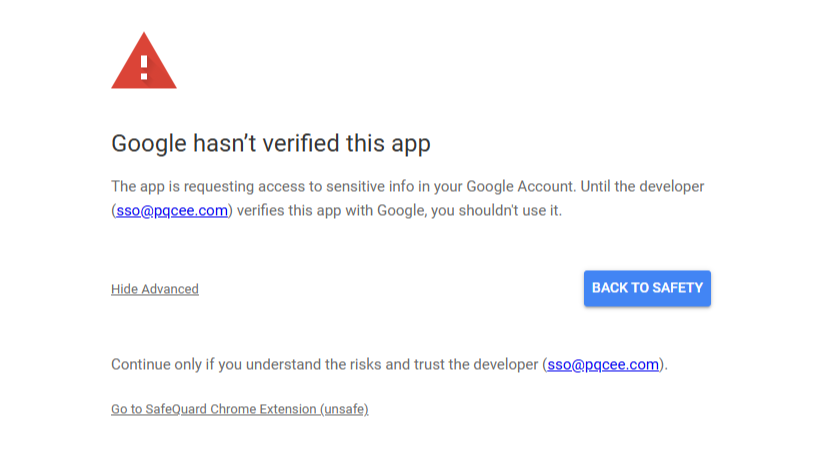
Task: Go to SafeQuard Chrome Extension (unsafe)
Action: [239, 409]
